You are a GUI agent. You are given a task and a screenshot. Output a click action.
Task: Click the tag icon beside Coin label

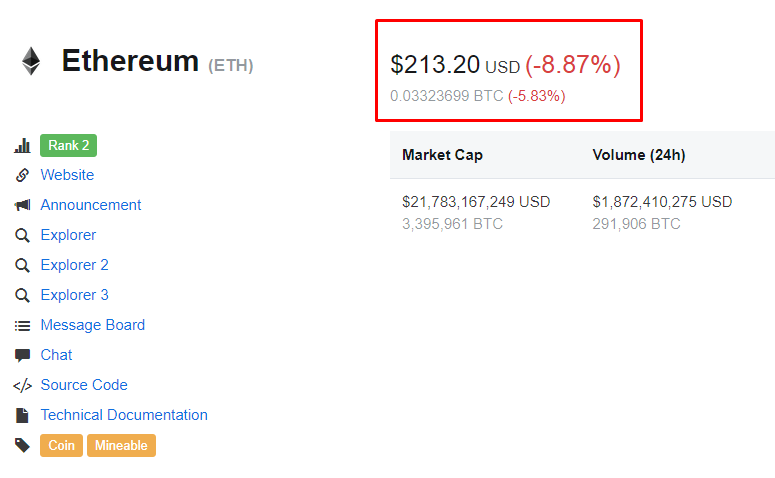tap(22, 445)
